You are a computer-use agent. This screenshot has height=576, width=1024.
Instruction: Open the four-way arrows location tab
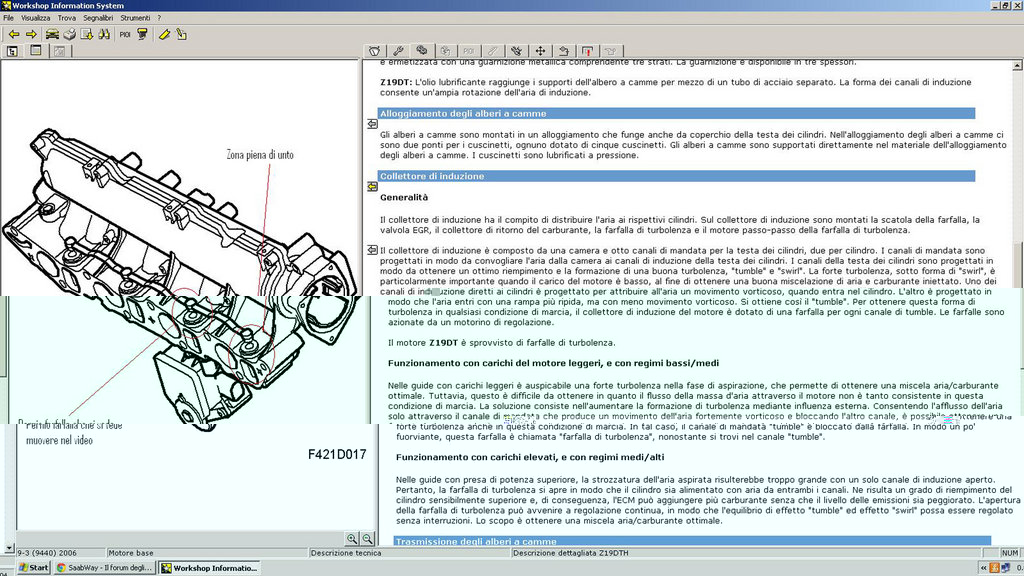point(540,51)
